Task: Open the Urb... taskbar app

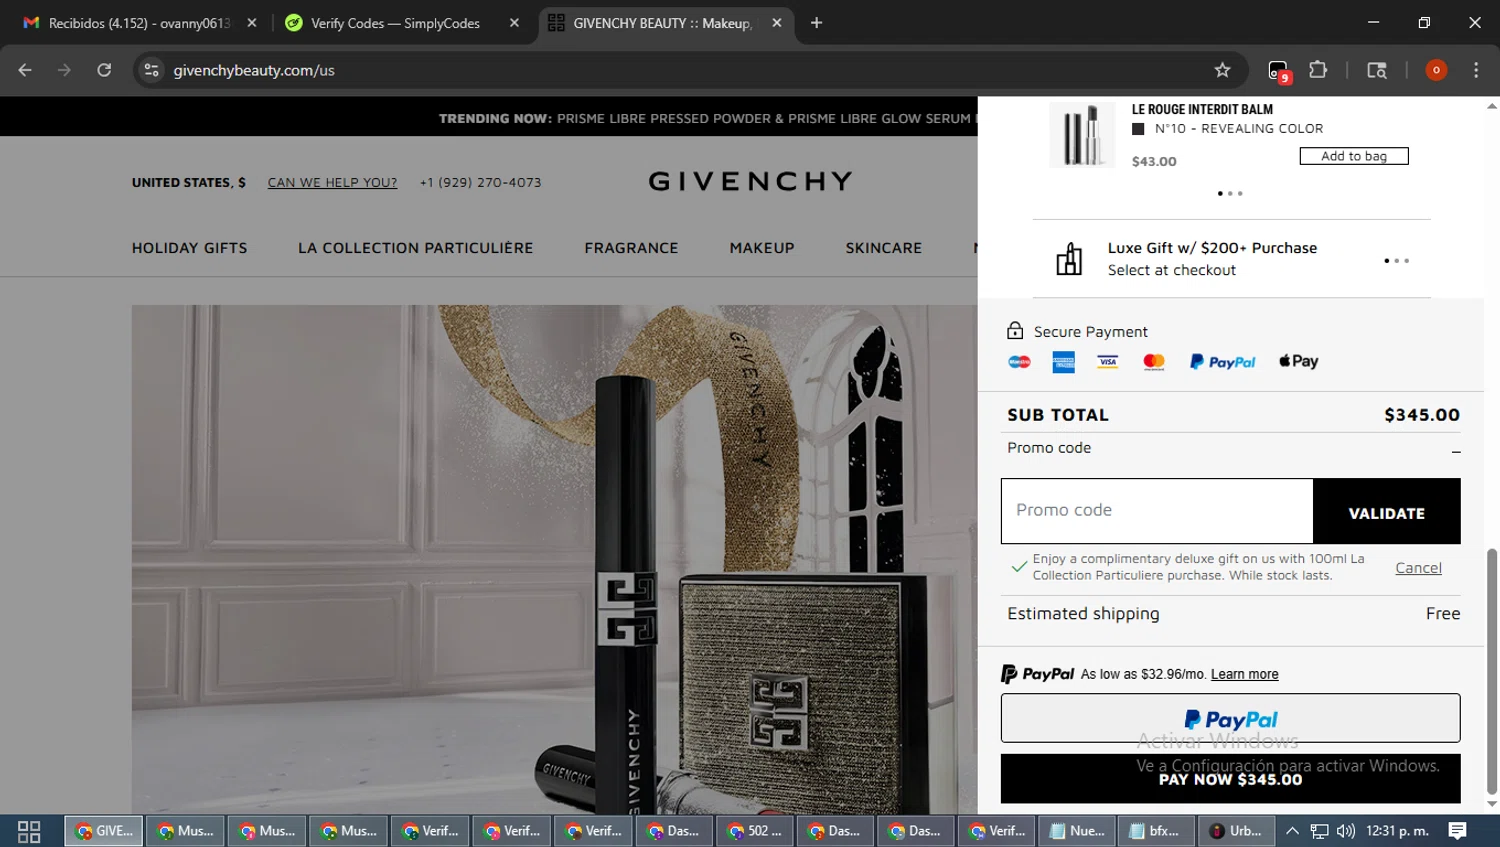Action: point(1235,831)
